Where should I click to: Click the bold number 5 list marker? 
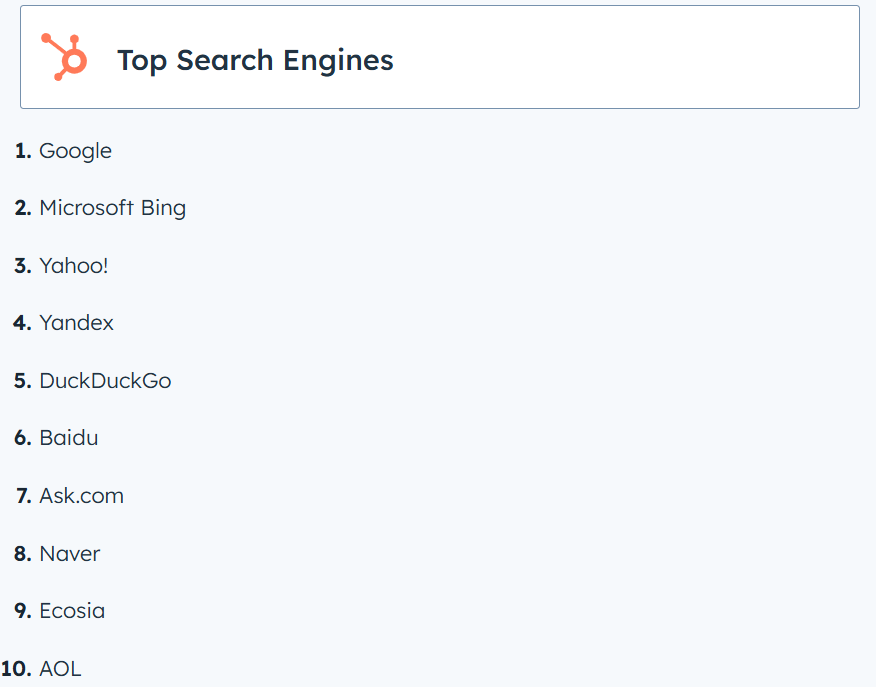pos(23,381)
